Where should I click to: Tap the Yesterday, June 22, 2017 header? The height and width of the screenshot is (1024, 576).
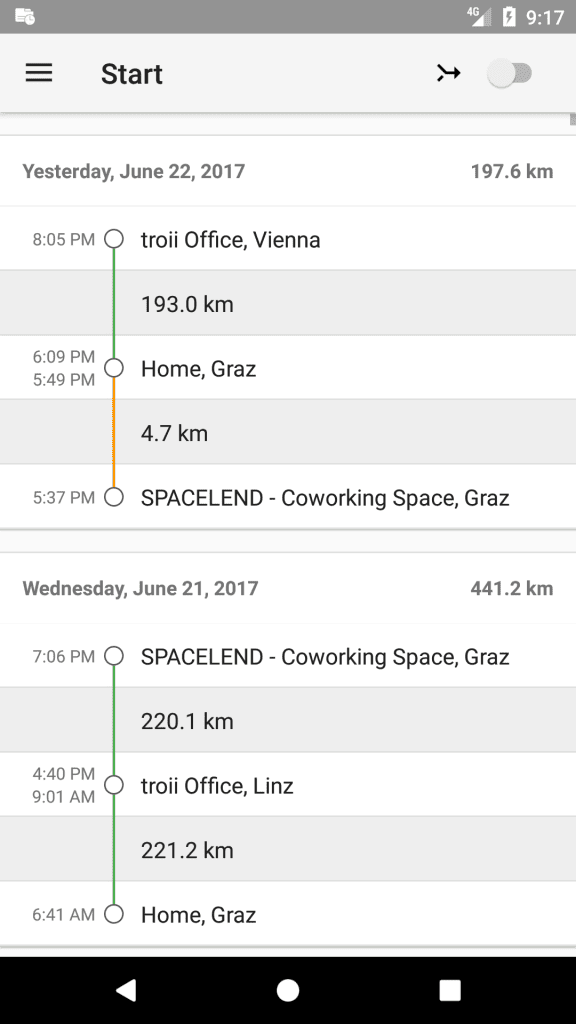pyautogui.click(x=288, y=171)
